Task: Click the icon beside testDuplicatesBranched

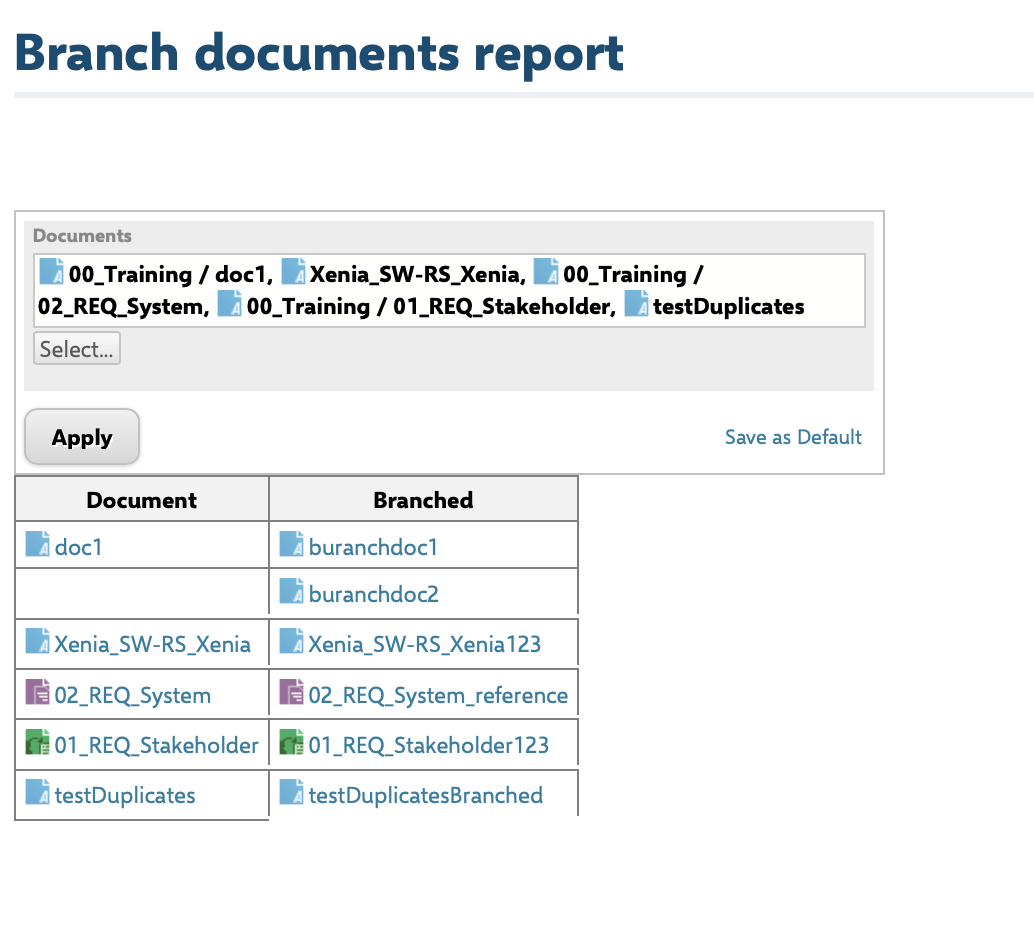Action: click(291, 792)
